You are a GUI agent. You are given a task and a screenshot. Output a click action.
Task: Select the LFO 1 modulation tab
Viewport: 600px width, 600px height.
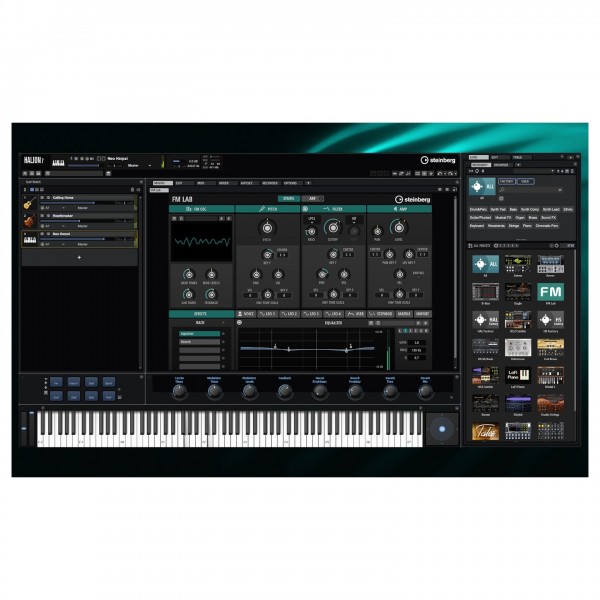(267, 314)
